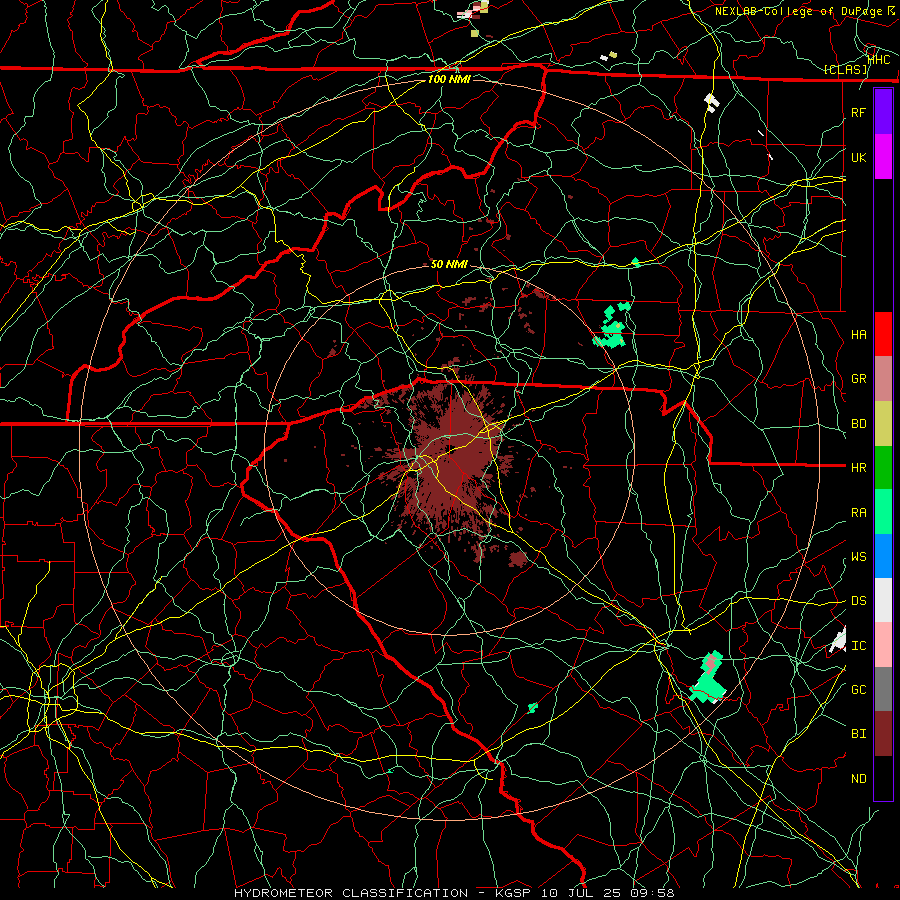Click the GR legend label
The image size is (900, 900).
pyautogui.click(x=858, y=379)
